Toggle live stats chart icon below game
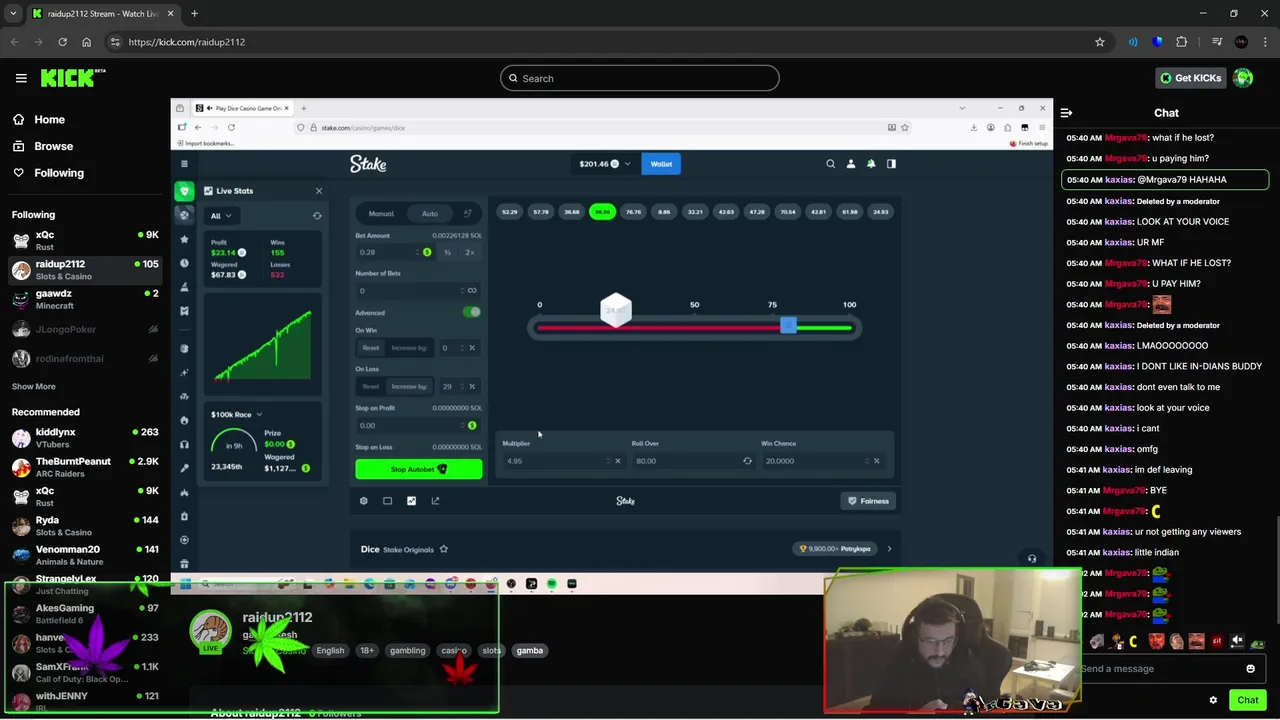1280x720 pixels. tap(411, 501)
